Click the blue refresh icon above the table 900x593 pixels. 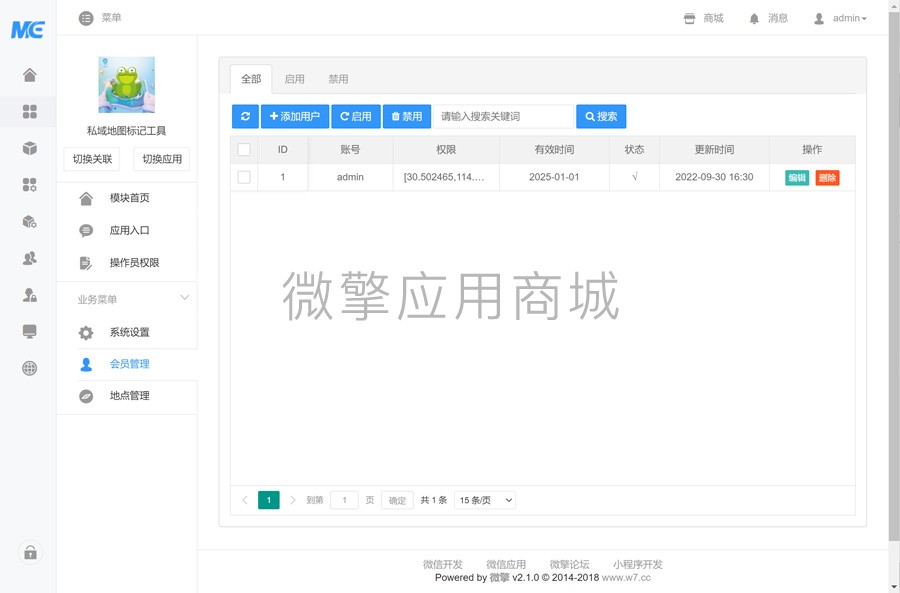[244, 116]
